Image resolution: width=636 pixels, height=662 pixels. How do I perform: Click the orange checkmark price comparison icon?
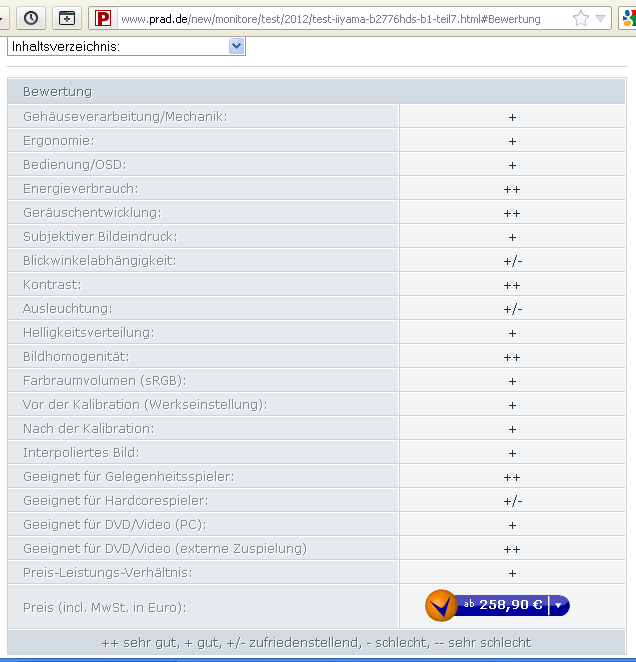(x=441, y=605)
